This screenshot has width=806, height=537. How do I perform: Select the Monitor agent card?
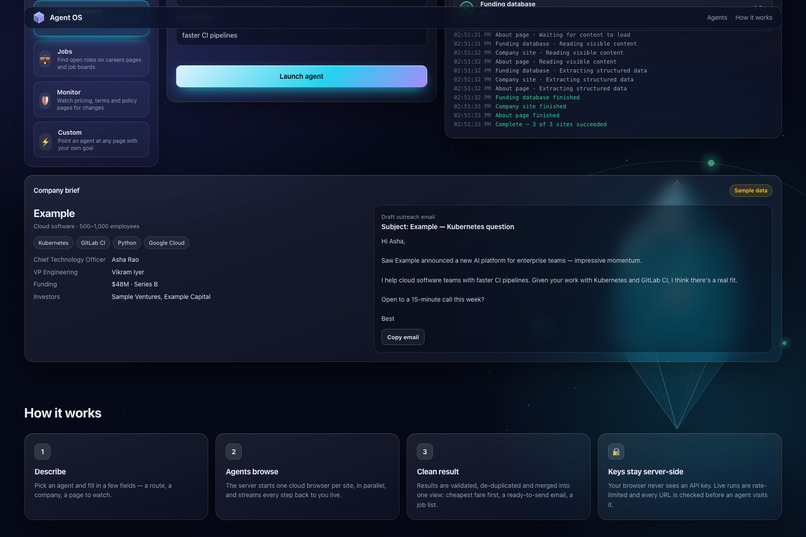pyautogui.click(x=91, y=100)
